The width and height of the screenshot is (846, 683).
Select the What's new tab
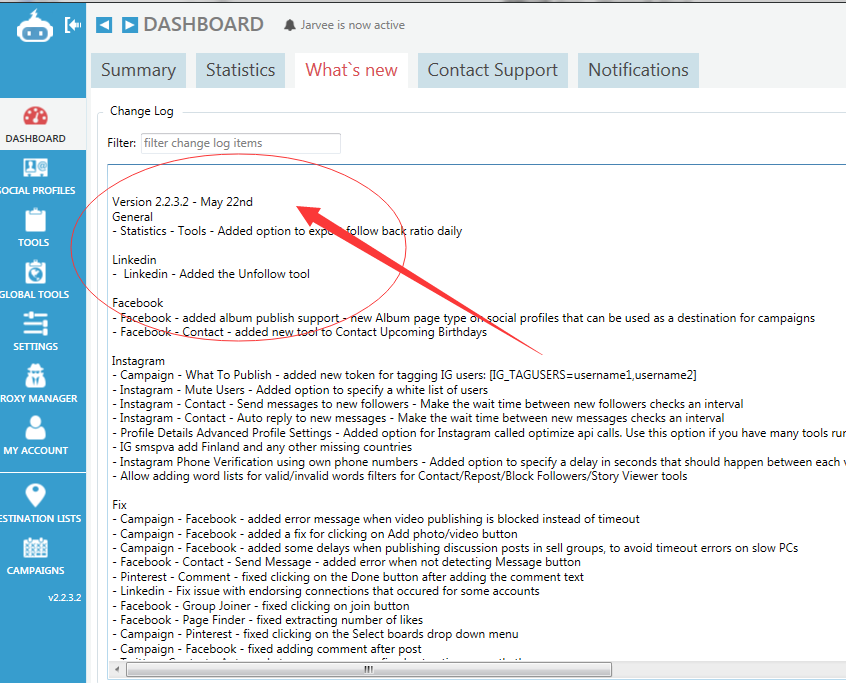click(x=351, y=70)
